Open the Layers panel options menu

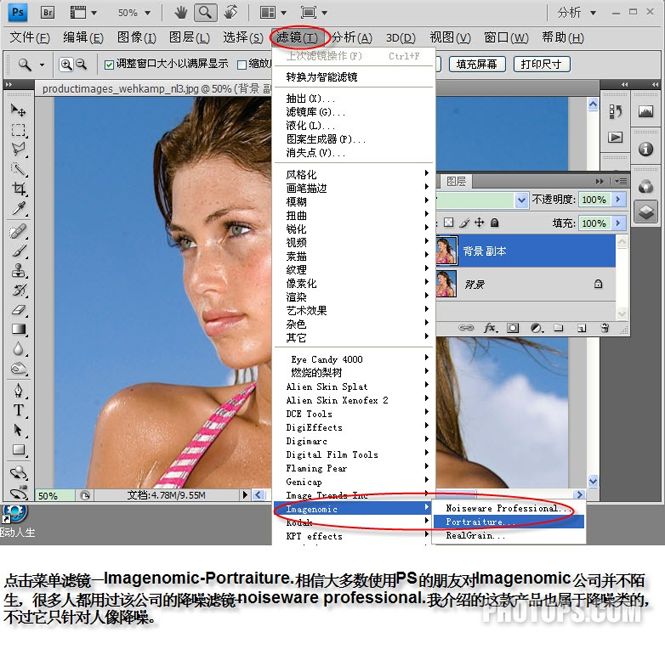tap(620, 181)
